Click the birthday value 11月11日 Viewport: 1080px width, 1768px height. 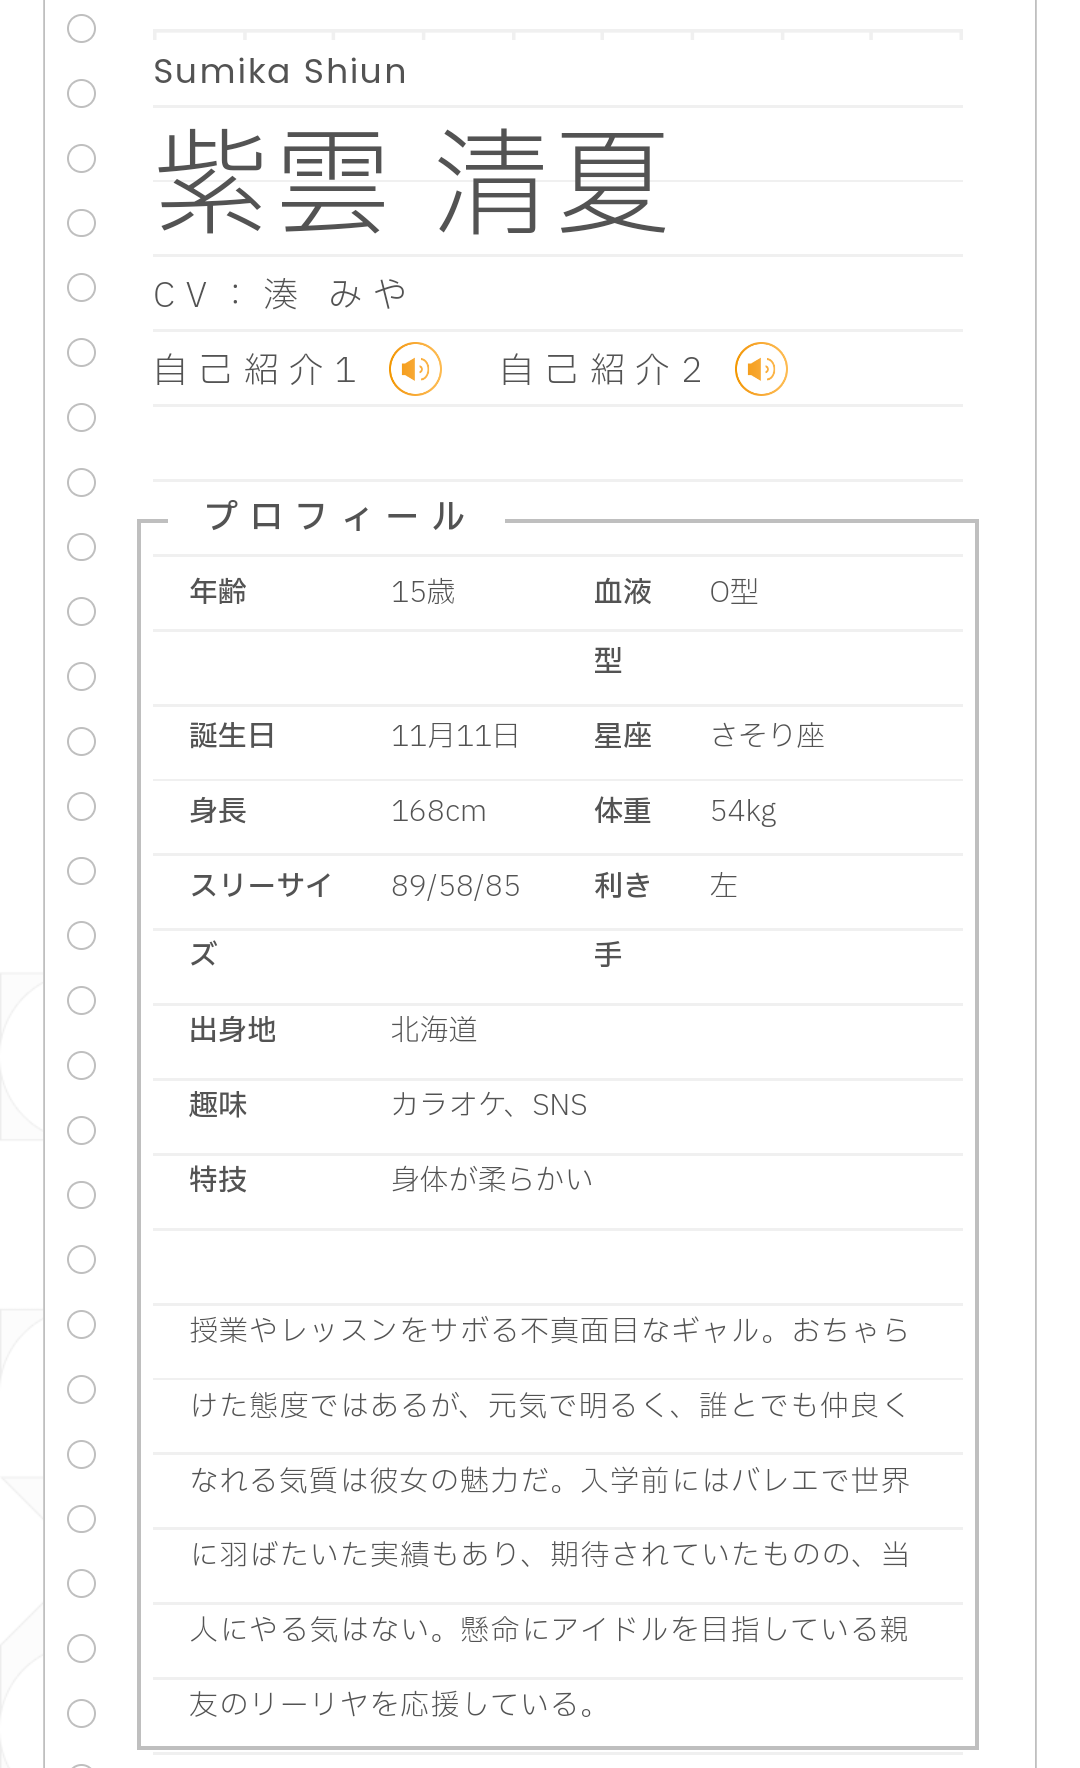pyautogui.click(x=455, y=736)
